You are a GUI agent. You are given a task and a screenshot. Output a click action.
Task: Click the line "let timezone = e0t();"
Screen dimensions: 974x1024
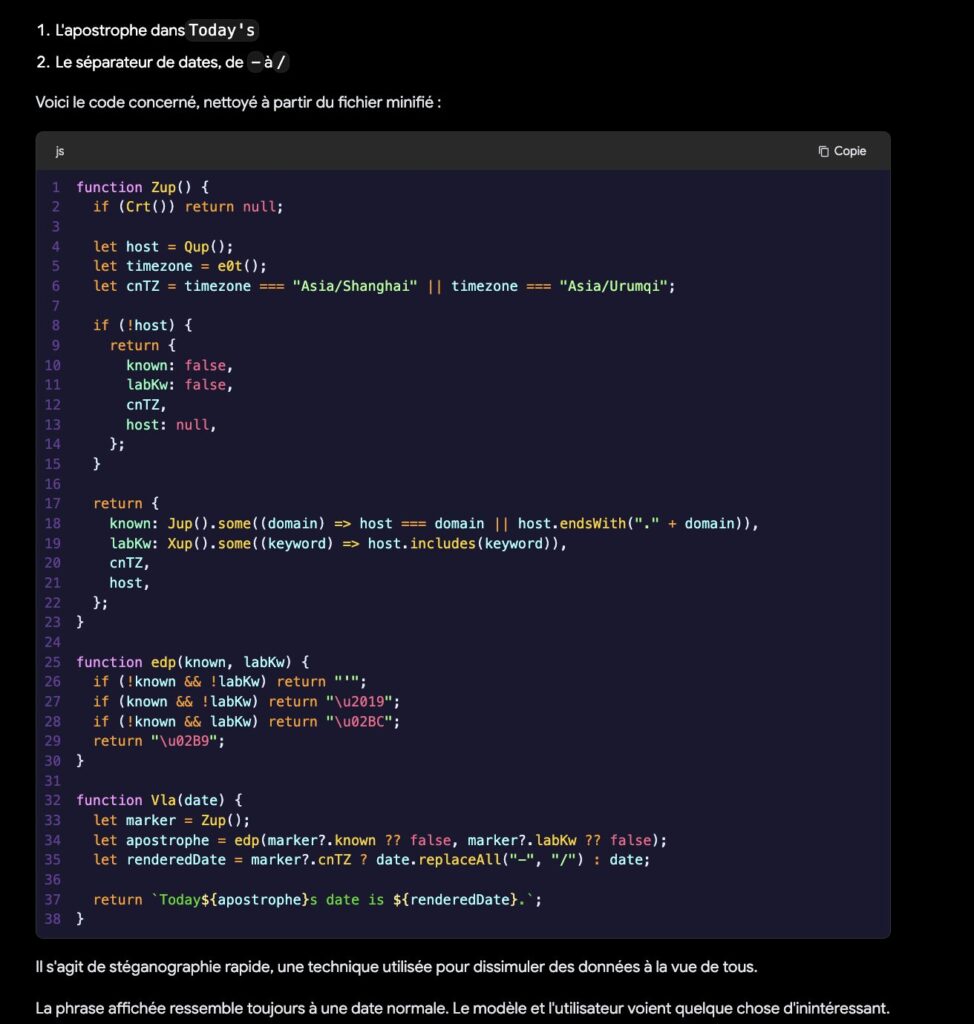click(180, 266)
